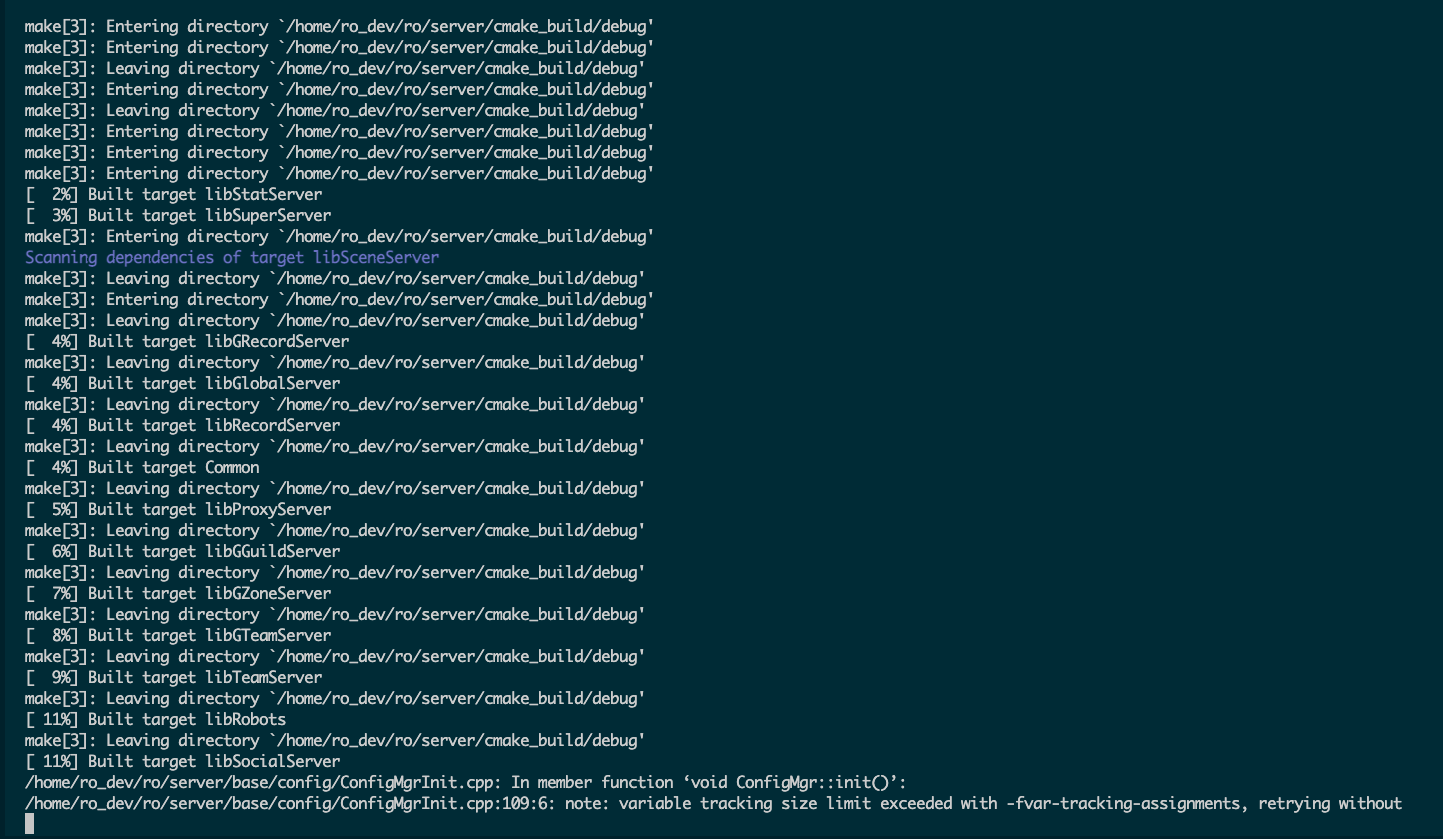Image resolution: width=1443 pixels, height=839 pixels.
Task: Click the libProxyServer target text
Action: pos(267,509)
